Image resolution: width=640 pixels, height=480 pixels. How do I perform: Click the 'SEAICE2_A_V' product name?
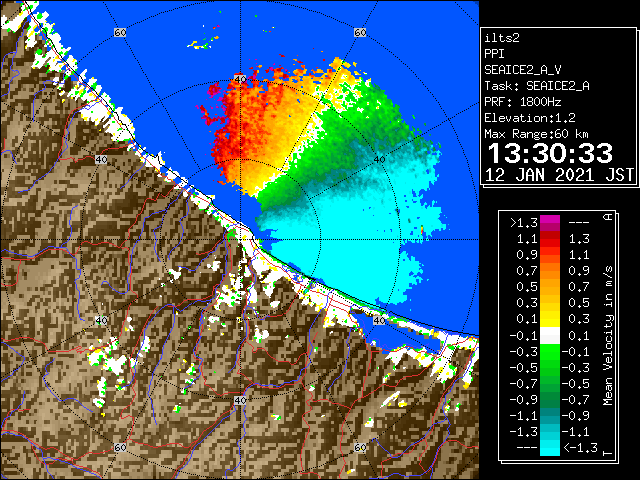[523, 70]
